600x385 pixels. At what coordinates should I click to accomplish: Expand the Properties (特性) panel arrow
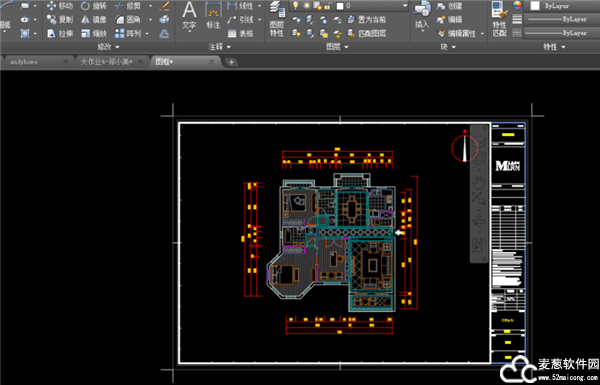(x=563, y=47)
